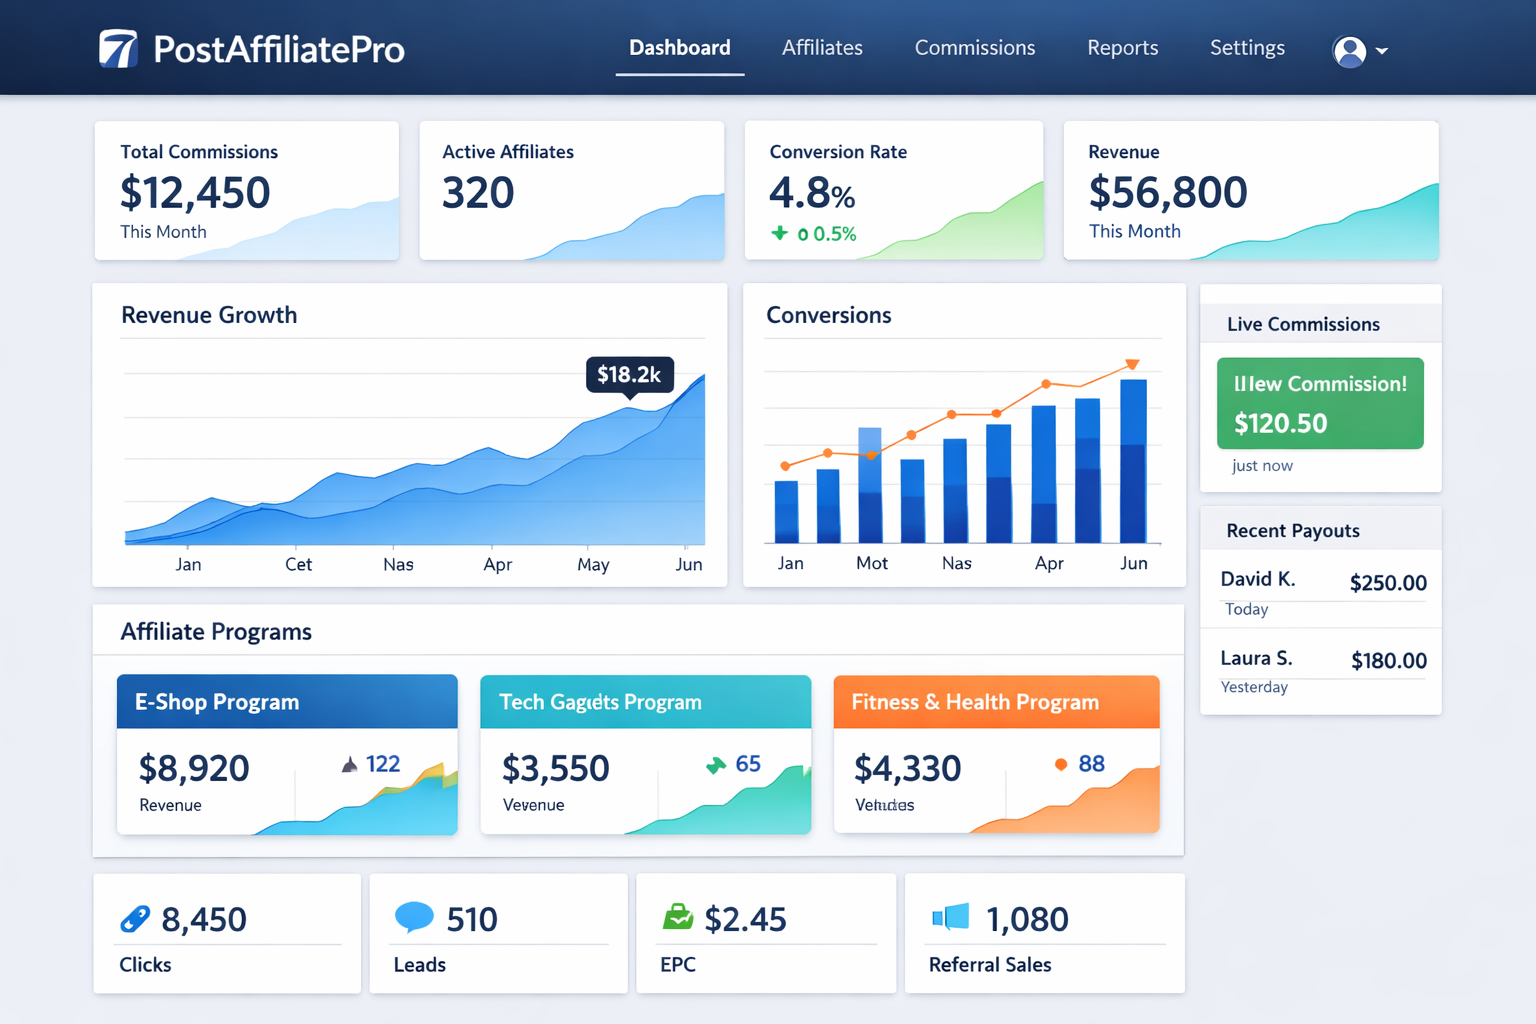Open the Commissions section
Image resolution: width=1536 pixels, height=1024 pixels.
[974, 47]
